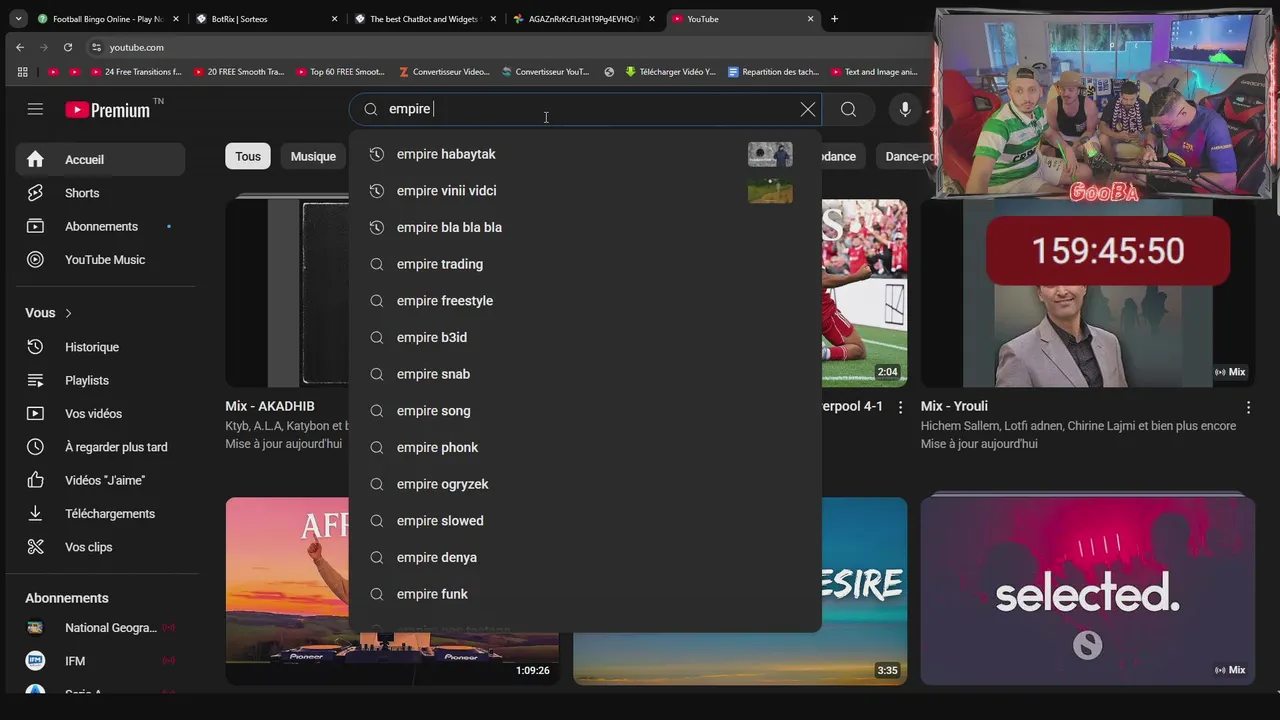Open options for Liverpool 4-1 video
The height and width of the screenshot is (720, 1280).
(x=900, y=407)
